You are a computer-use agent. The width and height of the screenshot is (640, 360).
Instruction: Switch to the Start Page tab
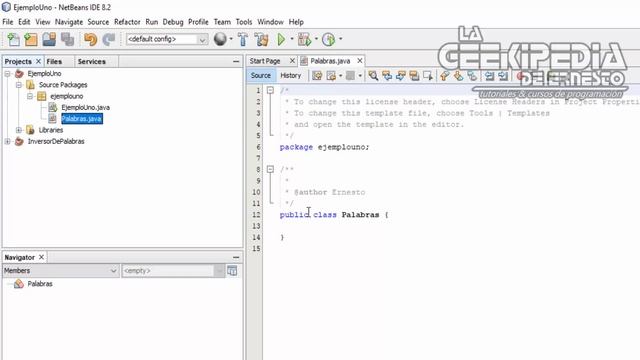point(265,61)
